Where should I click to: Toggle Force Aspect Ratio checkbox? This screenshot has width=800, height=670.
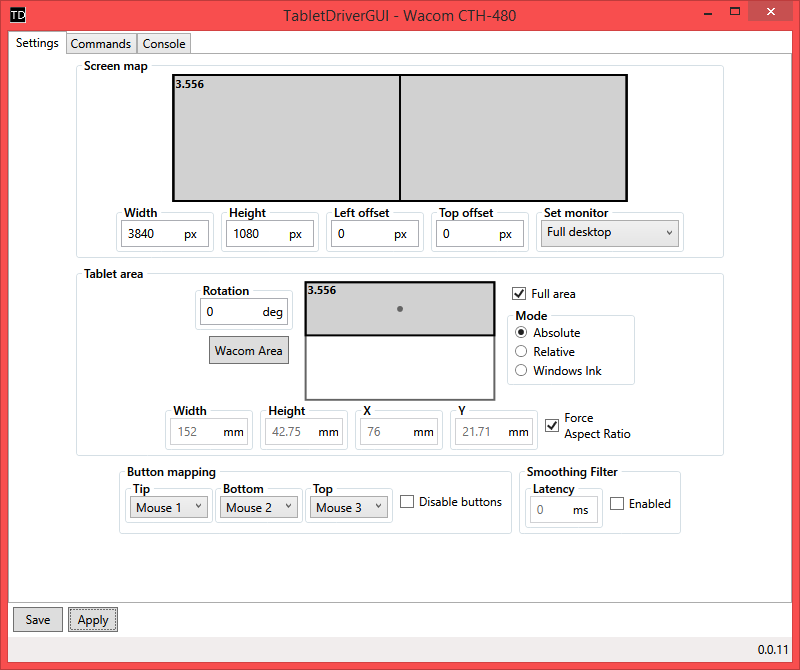coord(552,425)
